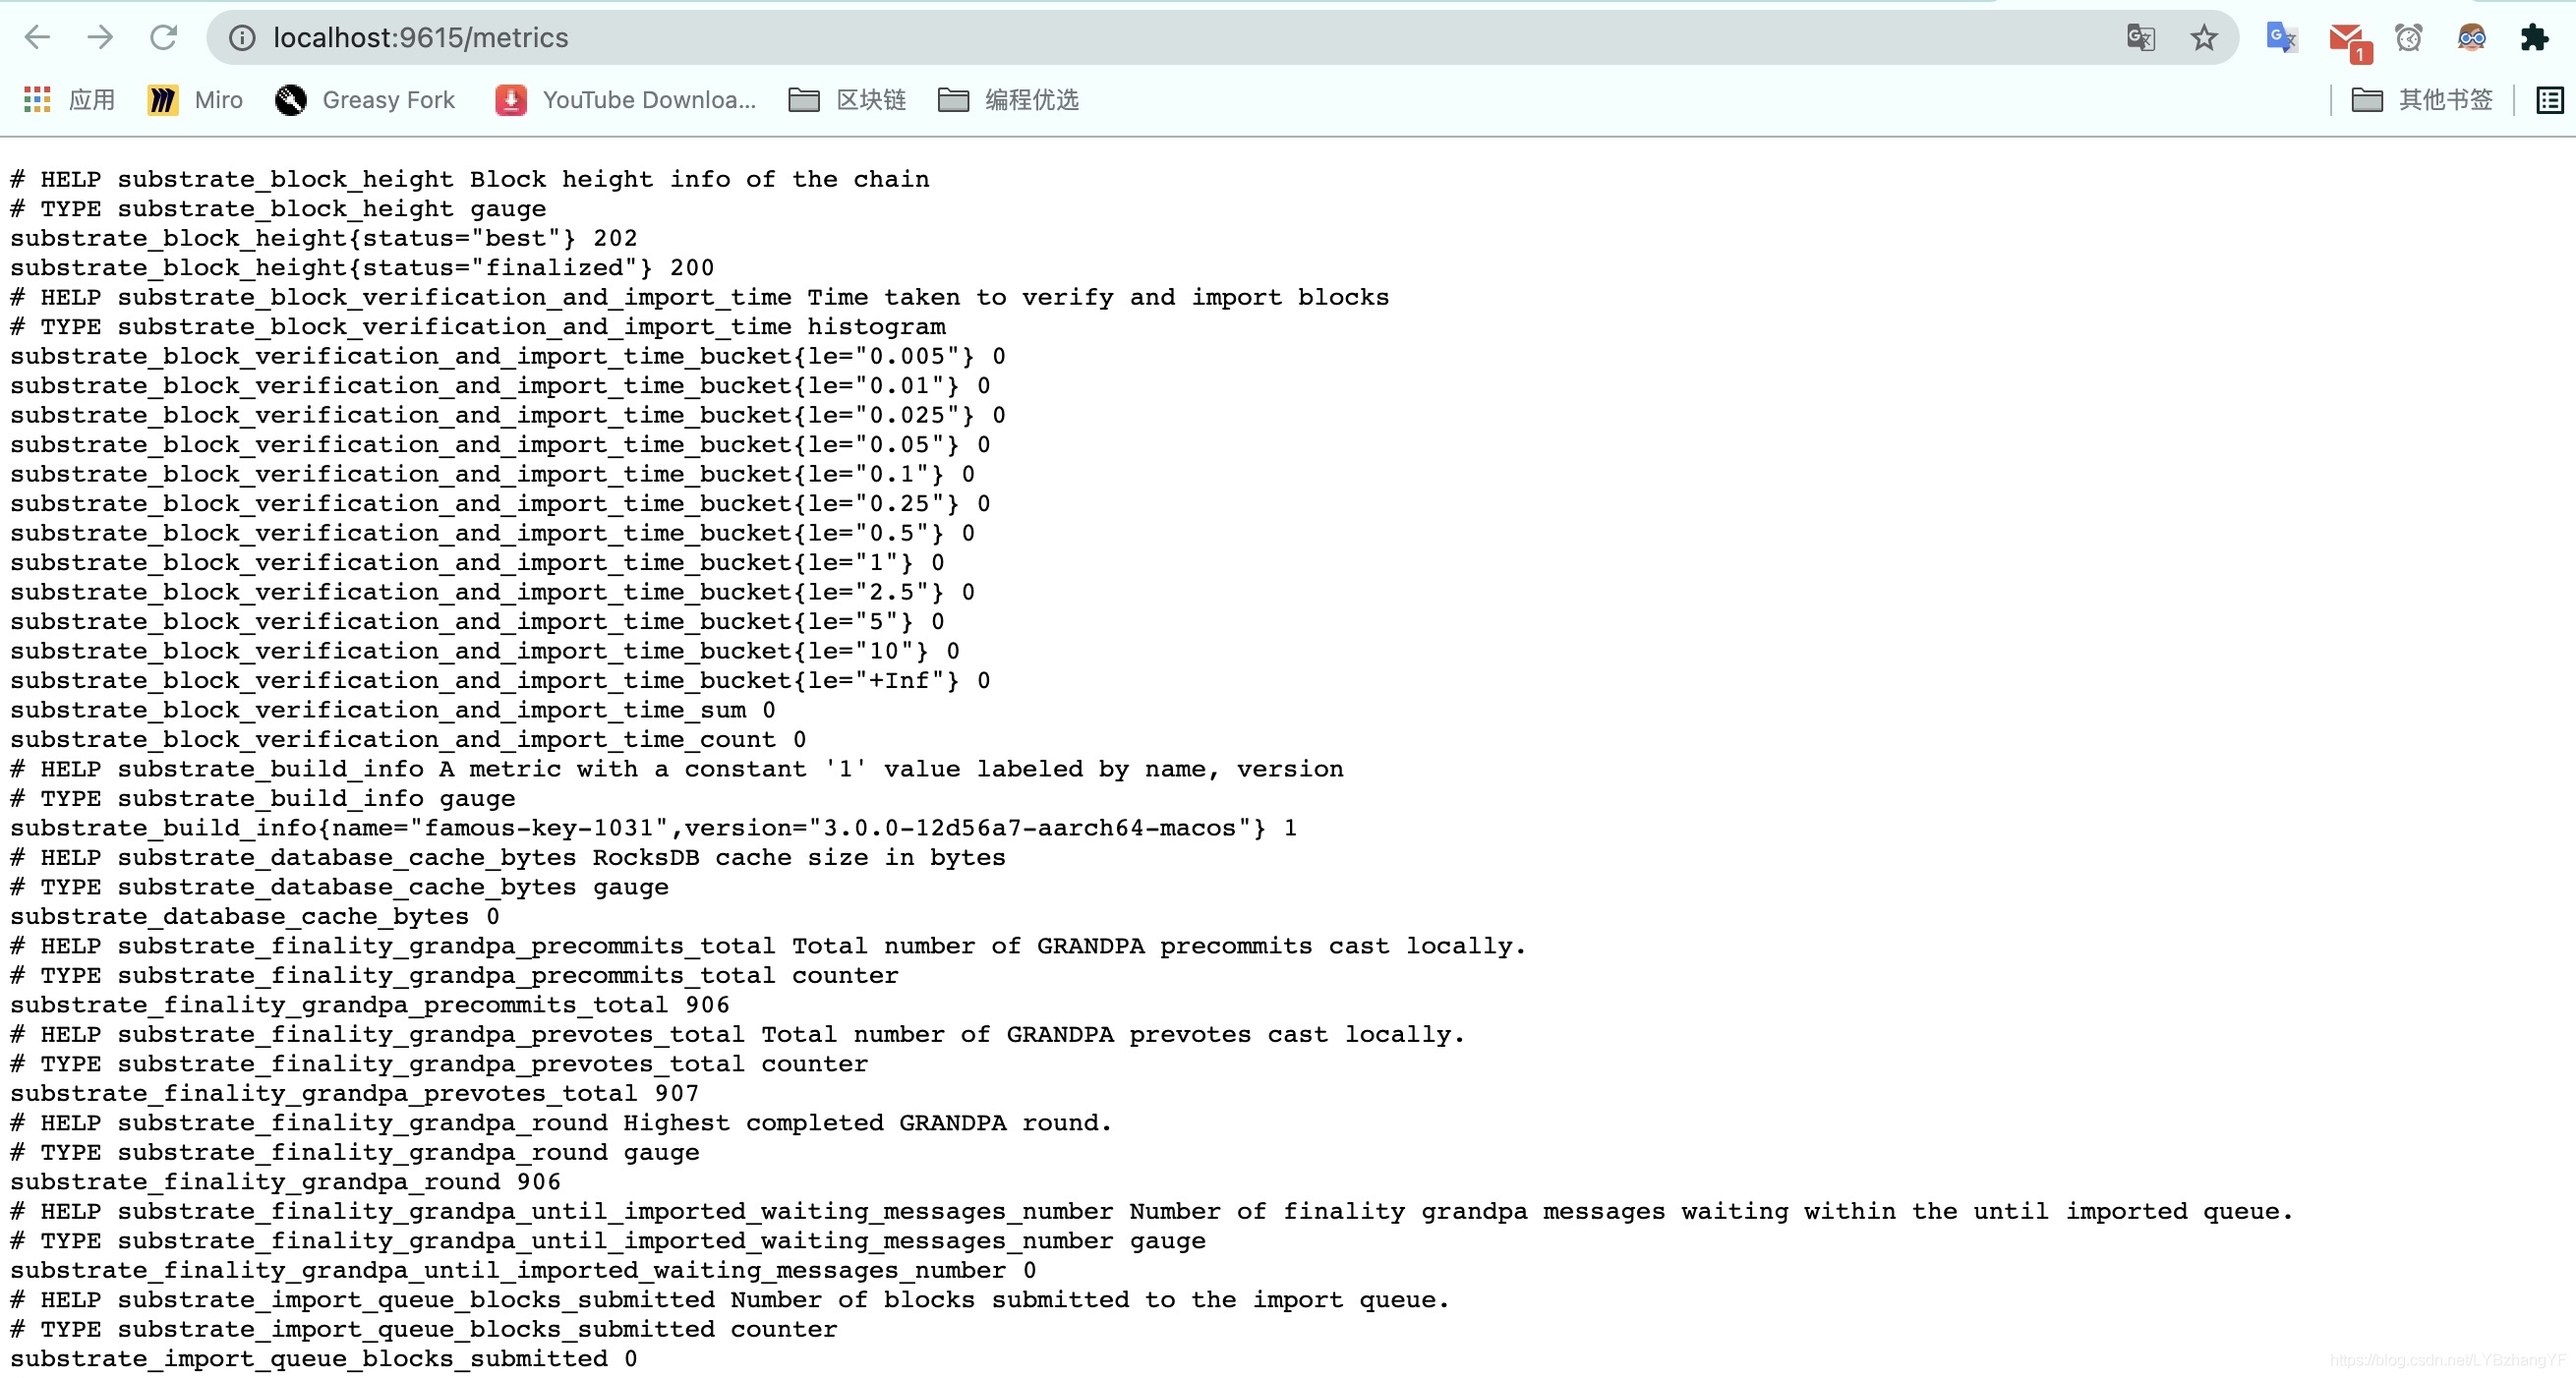Open the Miro bookmark

(x=195, y=100)
